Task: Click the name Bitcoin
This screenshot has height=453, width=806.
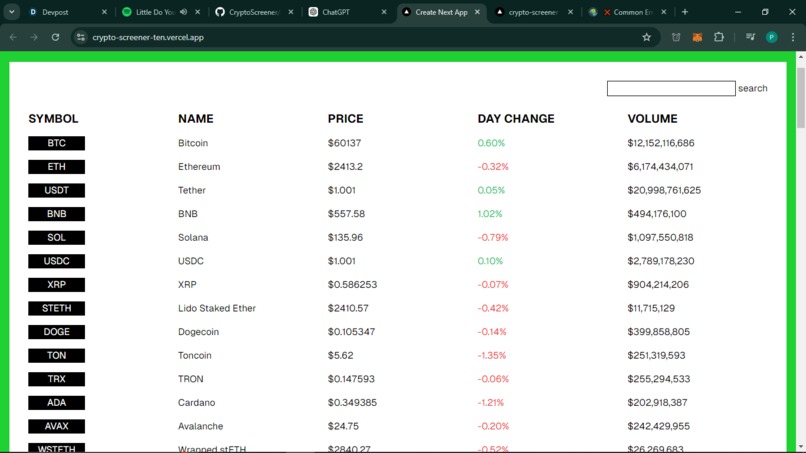Action: pyautogui.click(x=193, y=143)
